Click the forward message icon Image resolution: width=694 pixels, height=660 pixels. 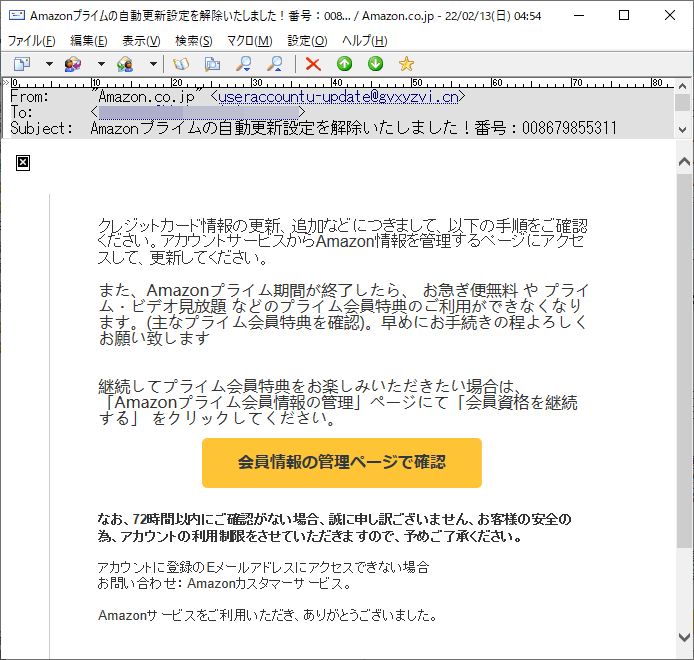tap(125, 64)
